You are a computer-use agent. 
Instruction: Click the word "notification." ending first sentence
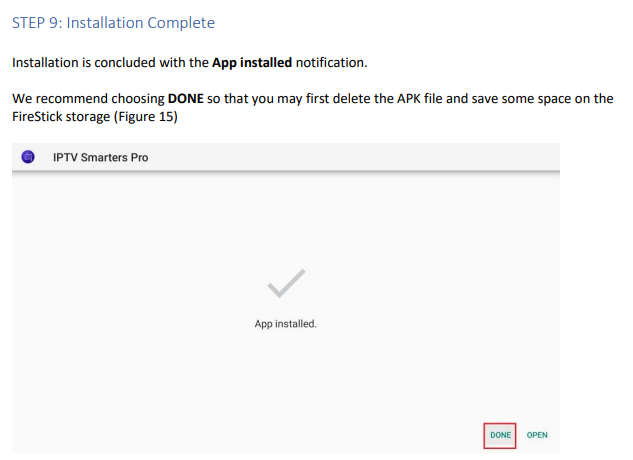pos(331,63)
